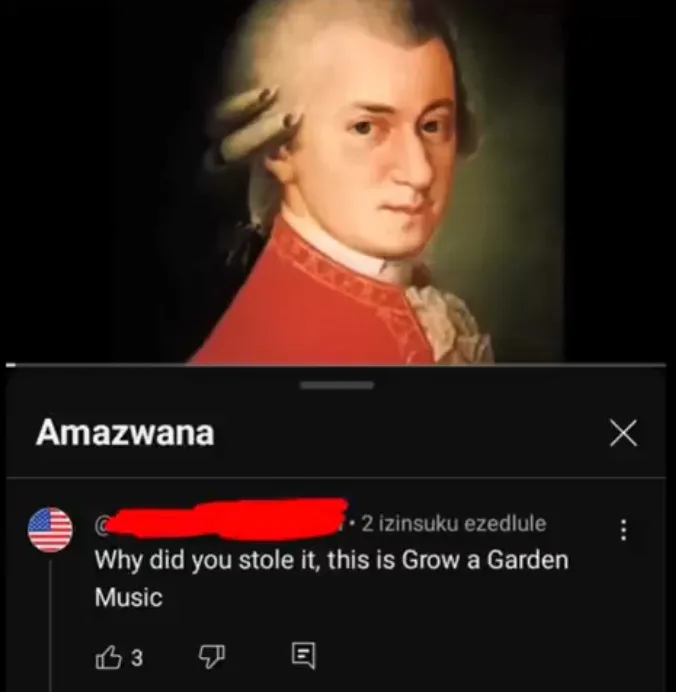Image resolution: width=676 pixels, height=692 pixels.
Task: Click the word 'Music' in the comment
Action: point(129,597)
